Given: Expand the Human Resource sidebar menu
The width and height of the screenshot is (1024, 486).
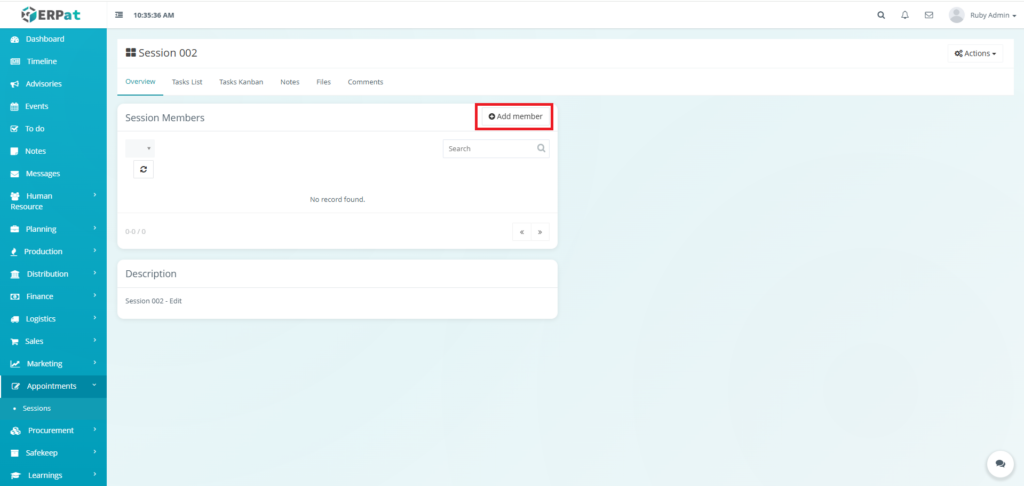Looking at the screenshot, I should (x=53, y=201).
